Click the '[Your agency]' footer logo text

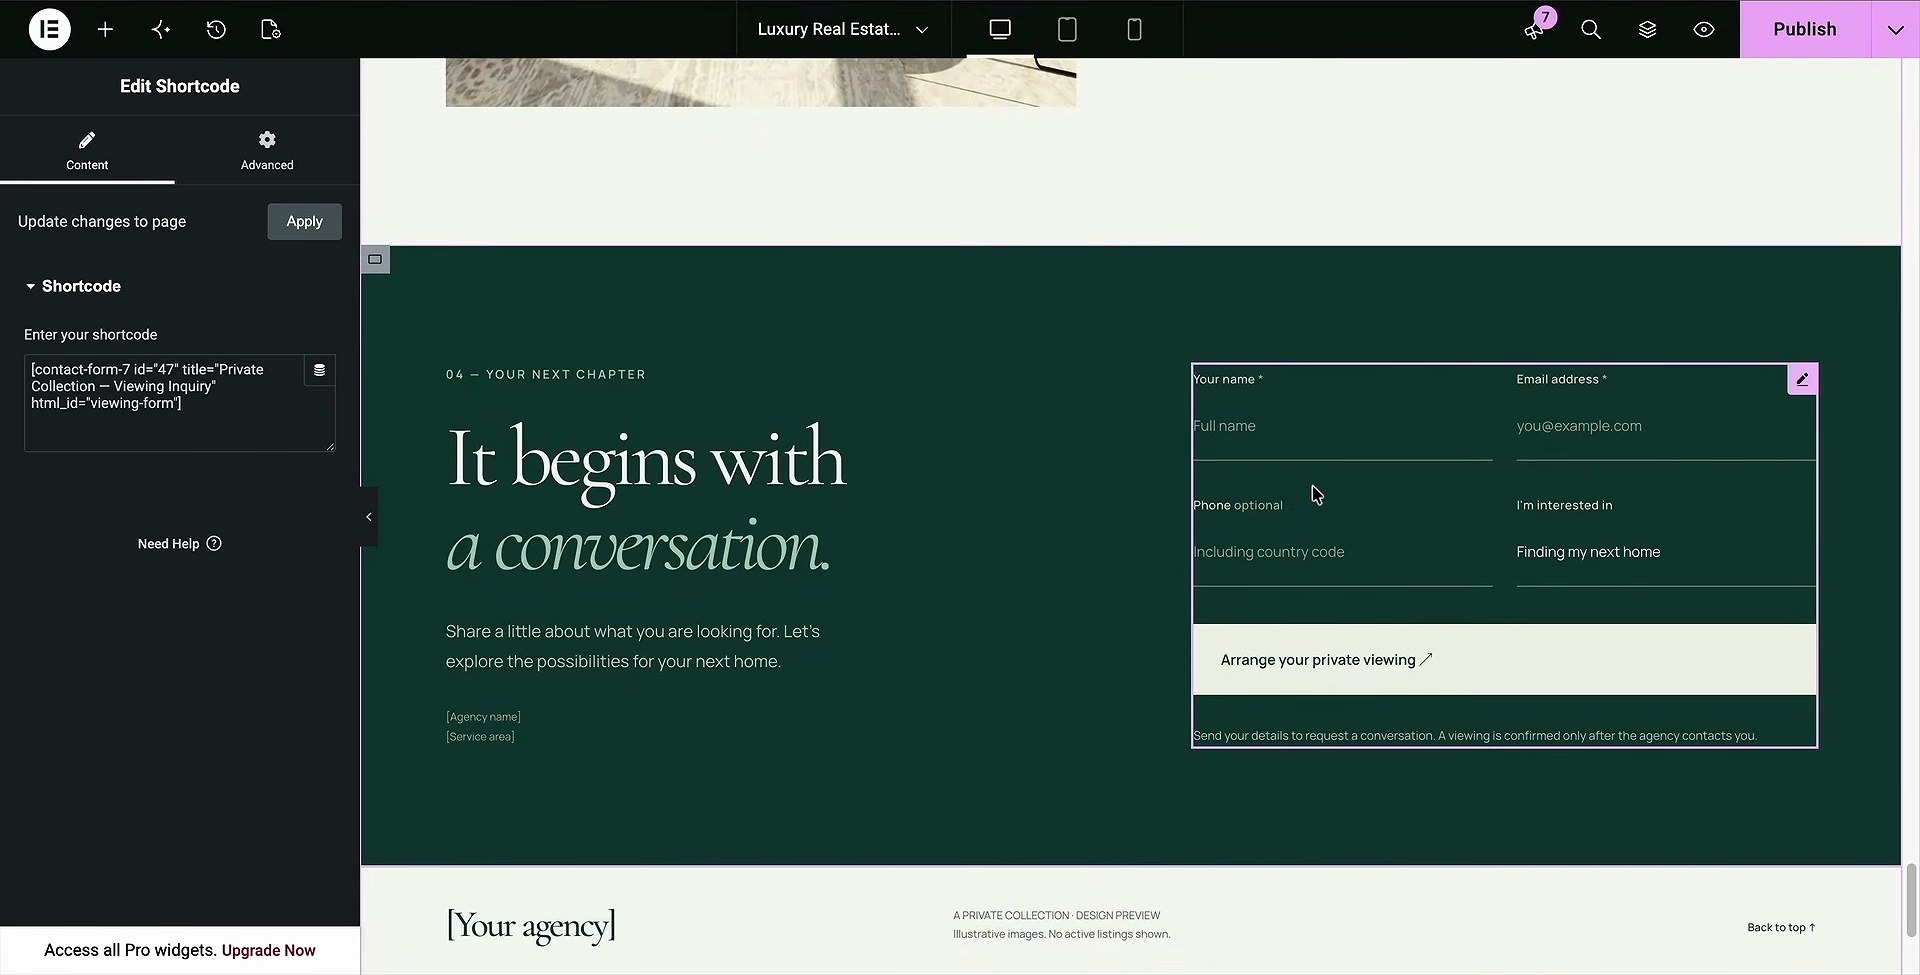pyautogui.click(x=531, y=925)
